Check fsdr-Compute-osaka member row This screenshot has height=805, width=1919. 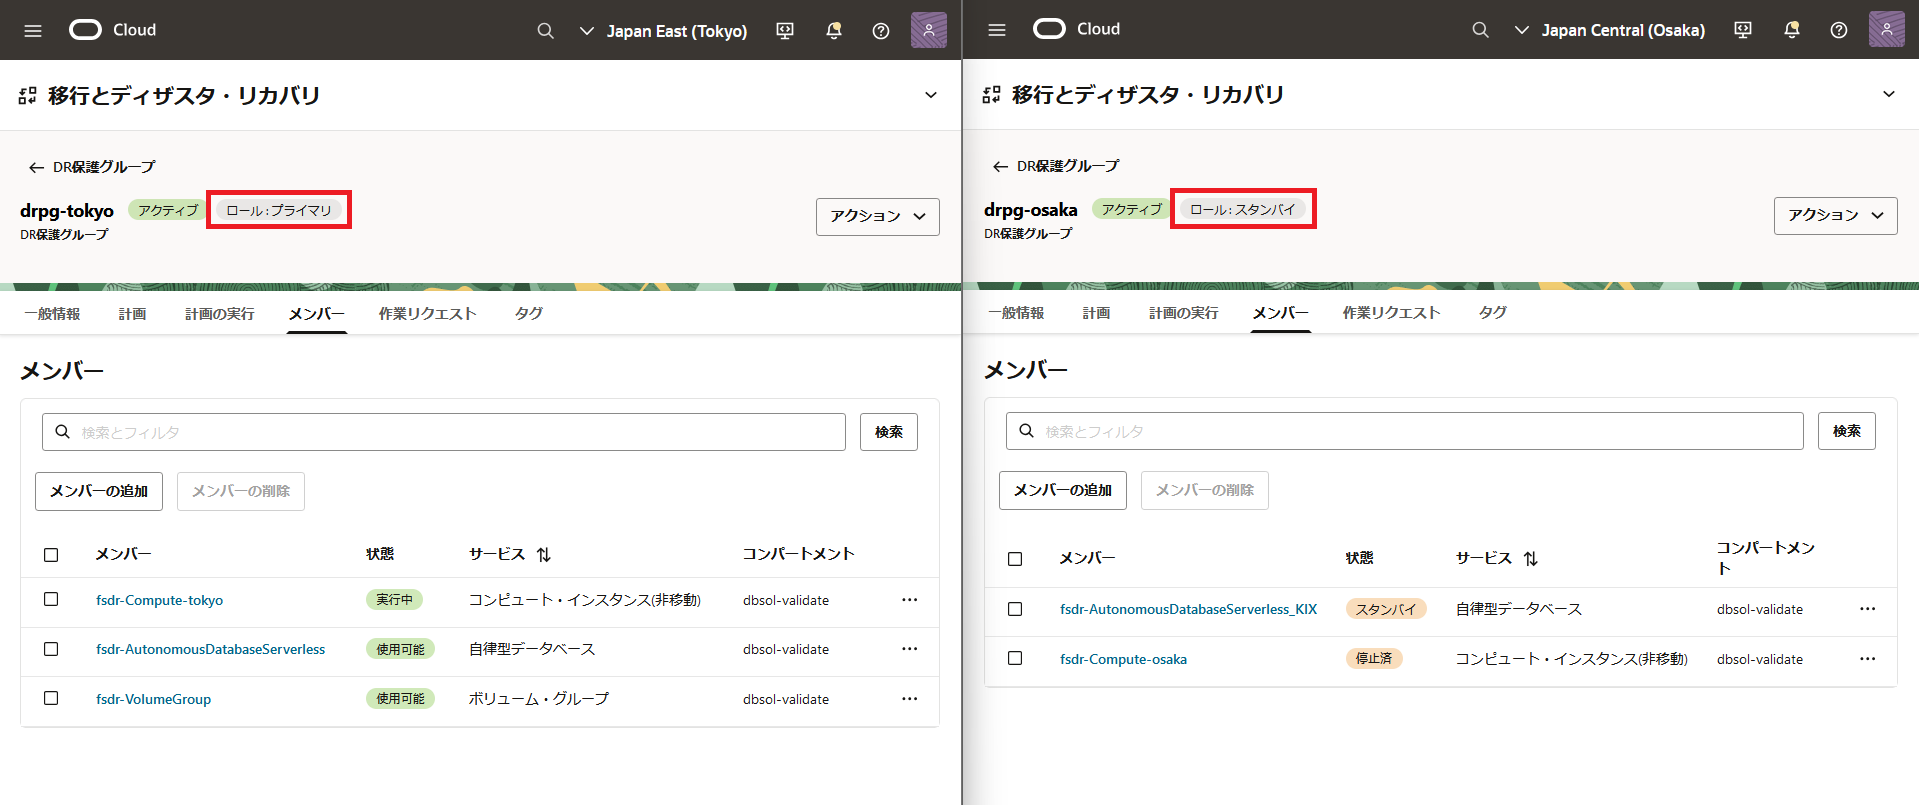[x=1015, y=658]
